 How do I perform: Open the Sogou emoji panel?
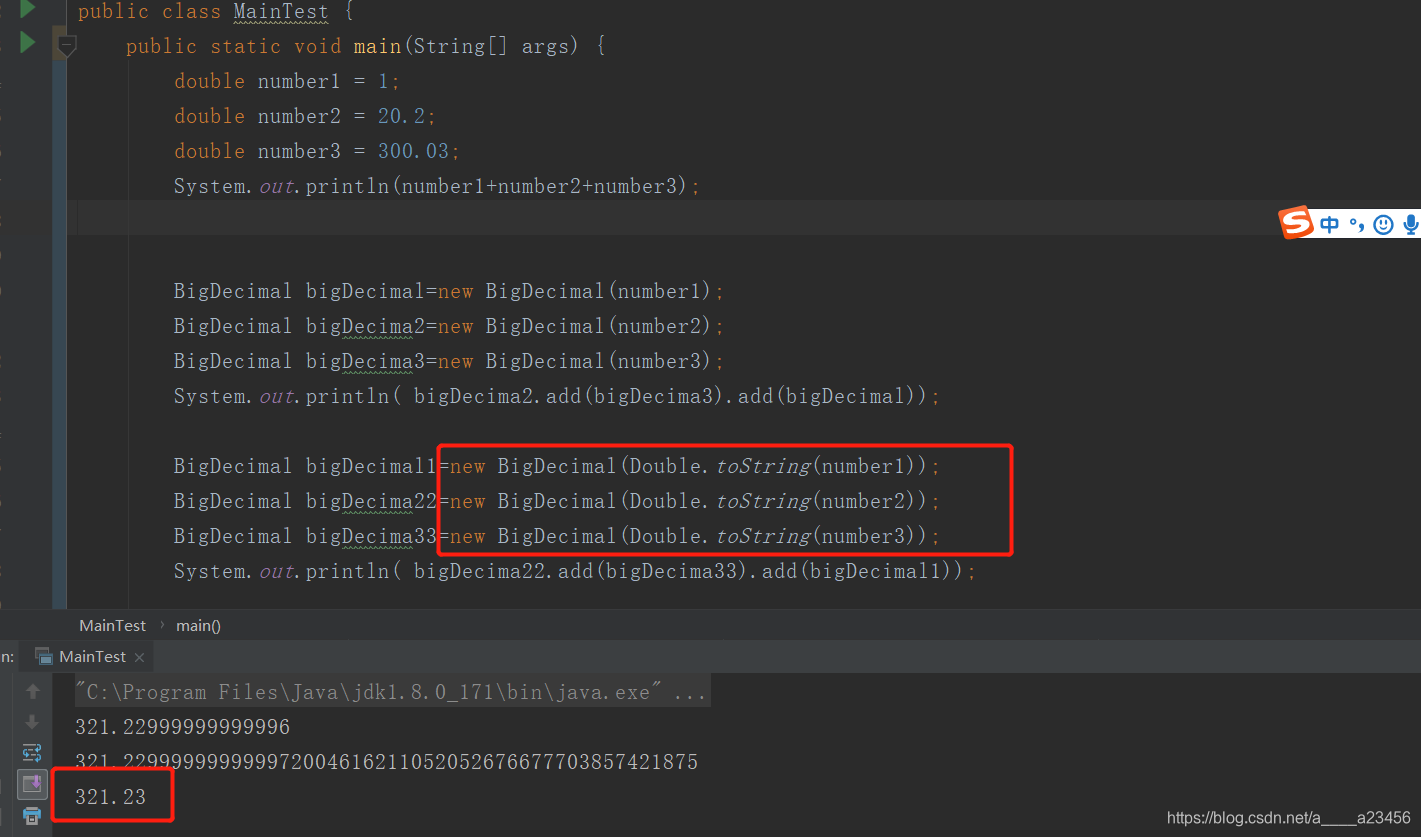pos(1383,224)
